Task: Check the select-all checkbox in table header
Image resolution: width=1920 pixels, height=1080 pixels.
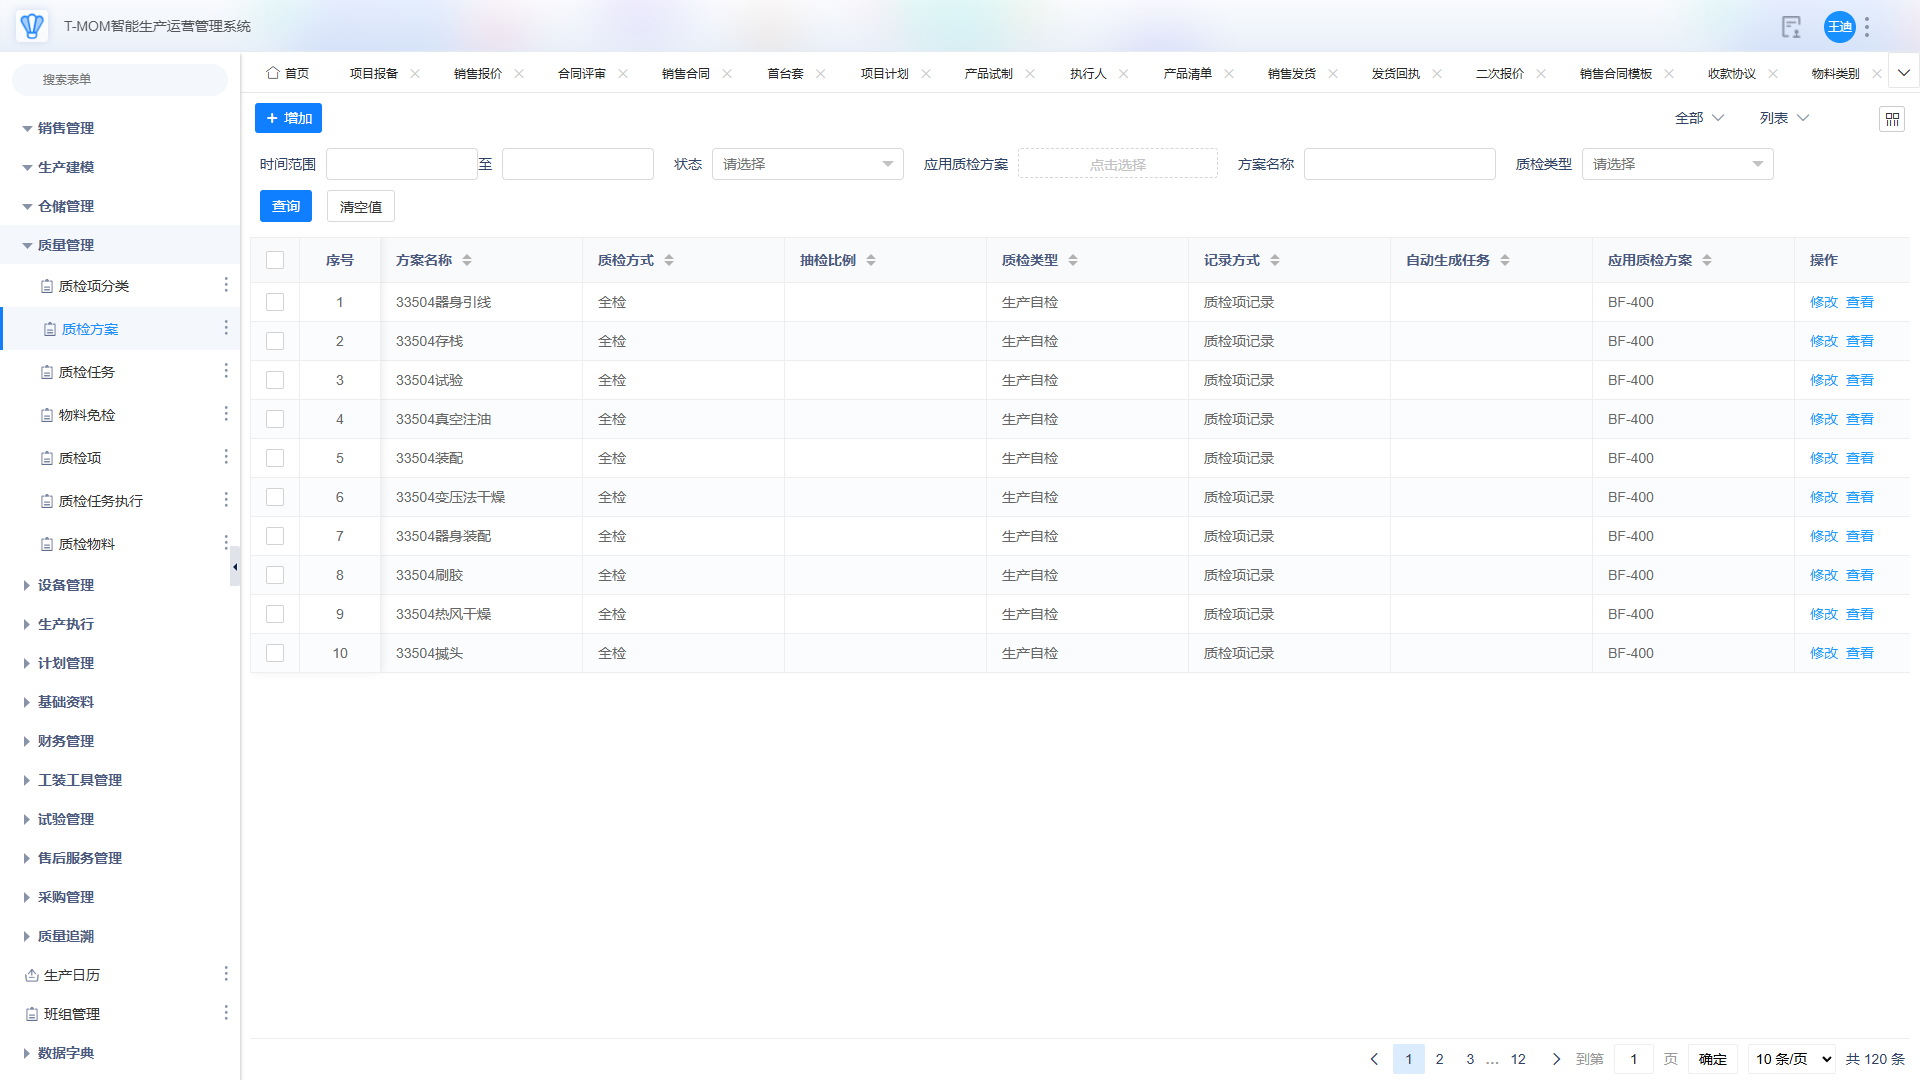Action: (275, 260)
